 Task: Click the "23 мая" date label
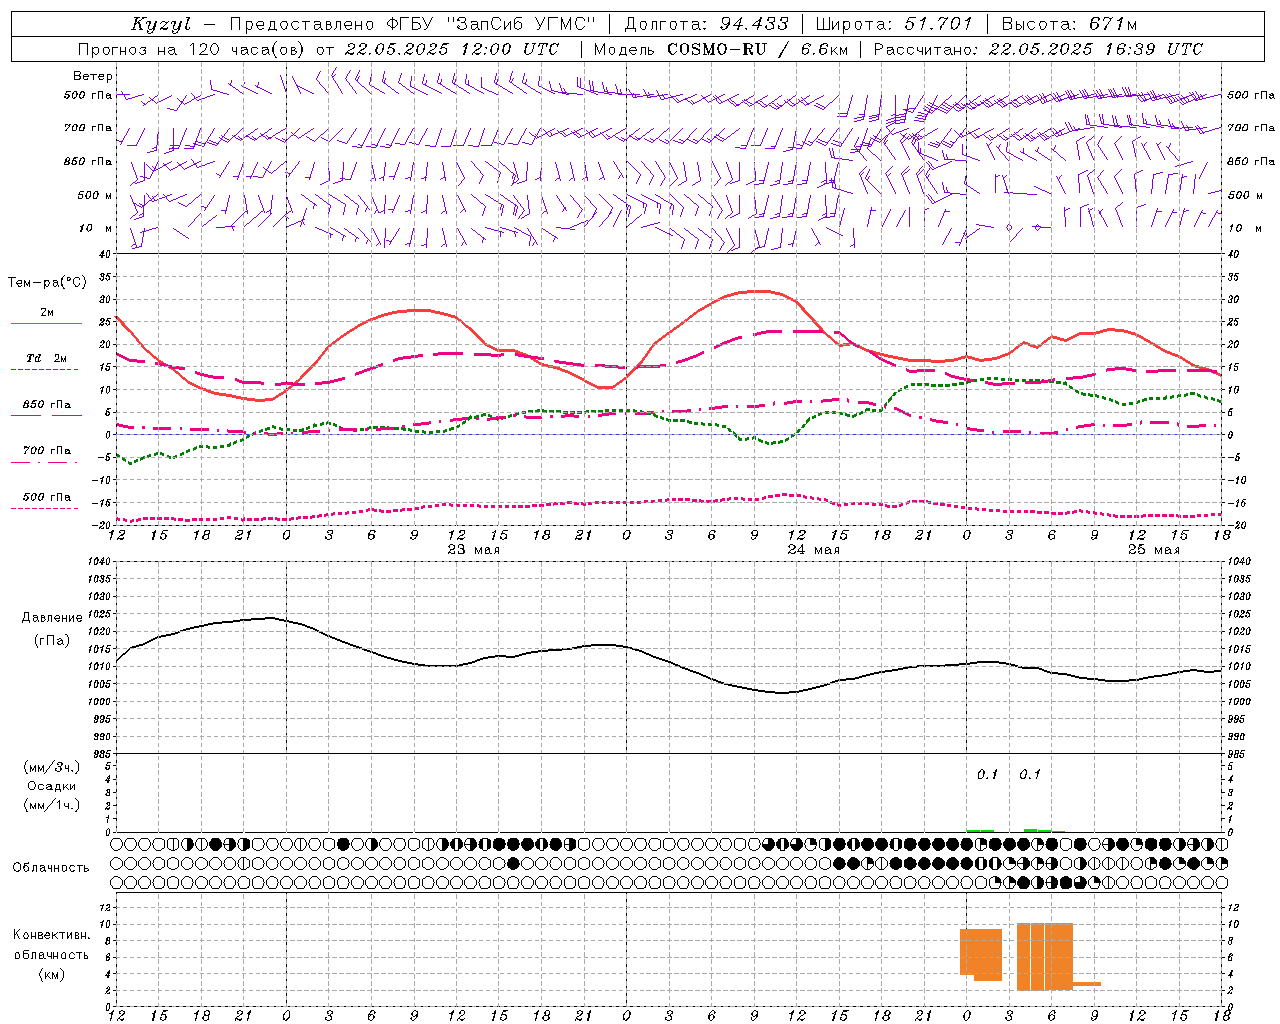point(474,550)
